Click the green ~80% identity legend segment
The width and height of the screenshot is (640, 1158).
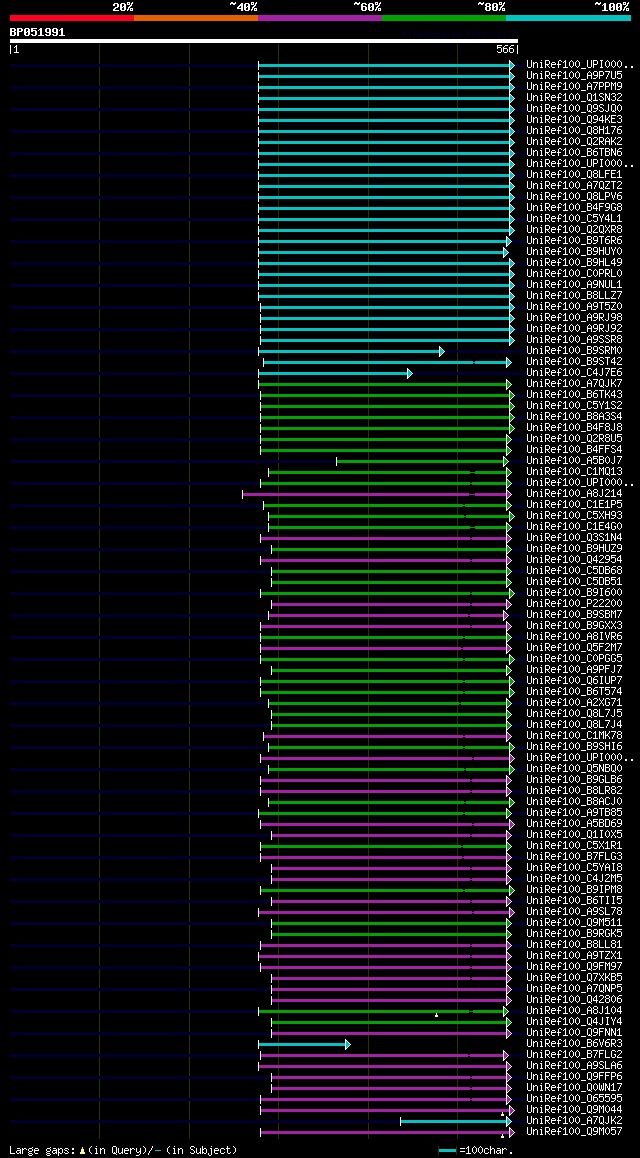pyautogui.click(x=444, y=17)
